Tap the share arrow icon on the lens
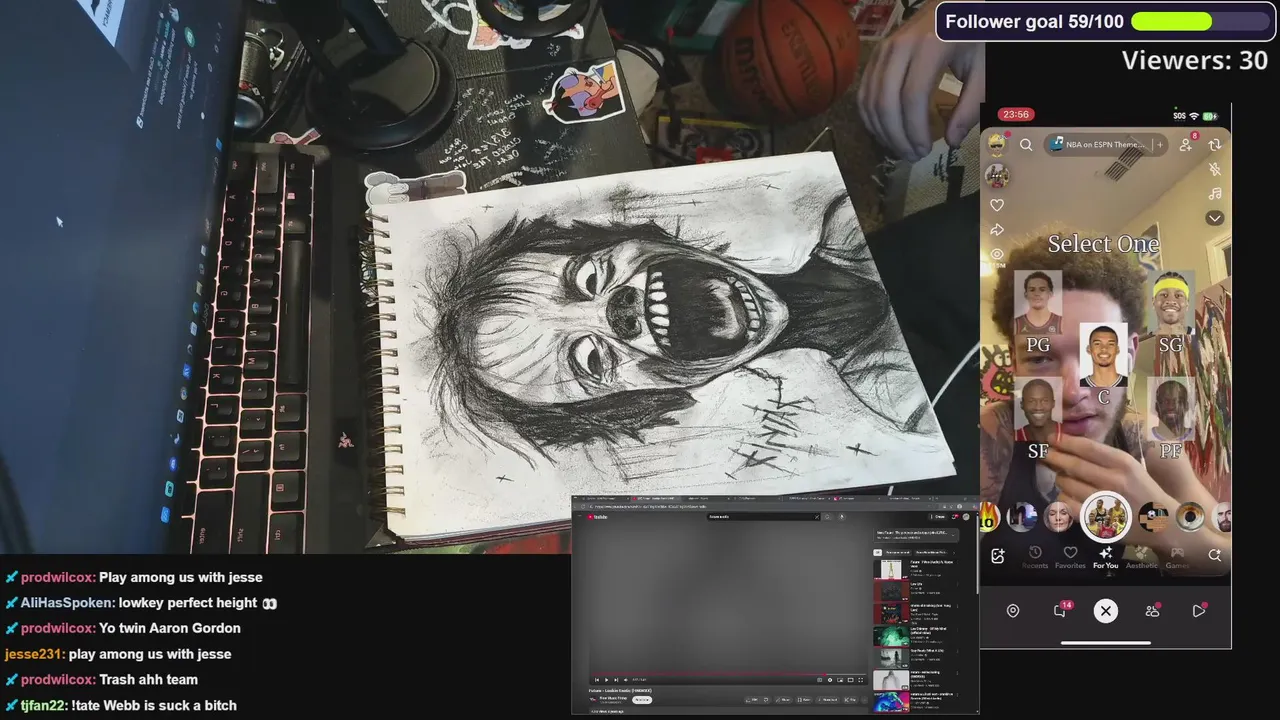Screen dimensions: 1280x720 pyautogui.click(x=997, y=230)
